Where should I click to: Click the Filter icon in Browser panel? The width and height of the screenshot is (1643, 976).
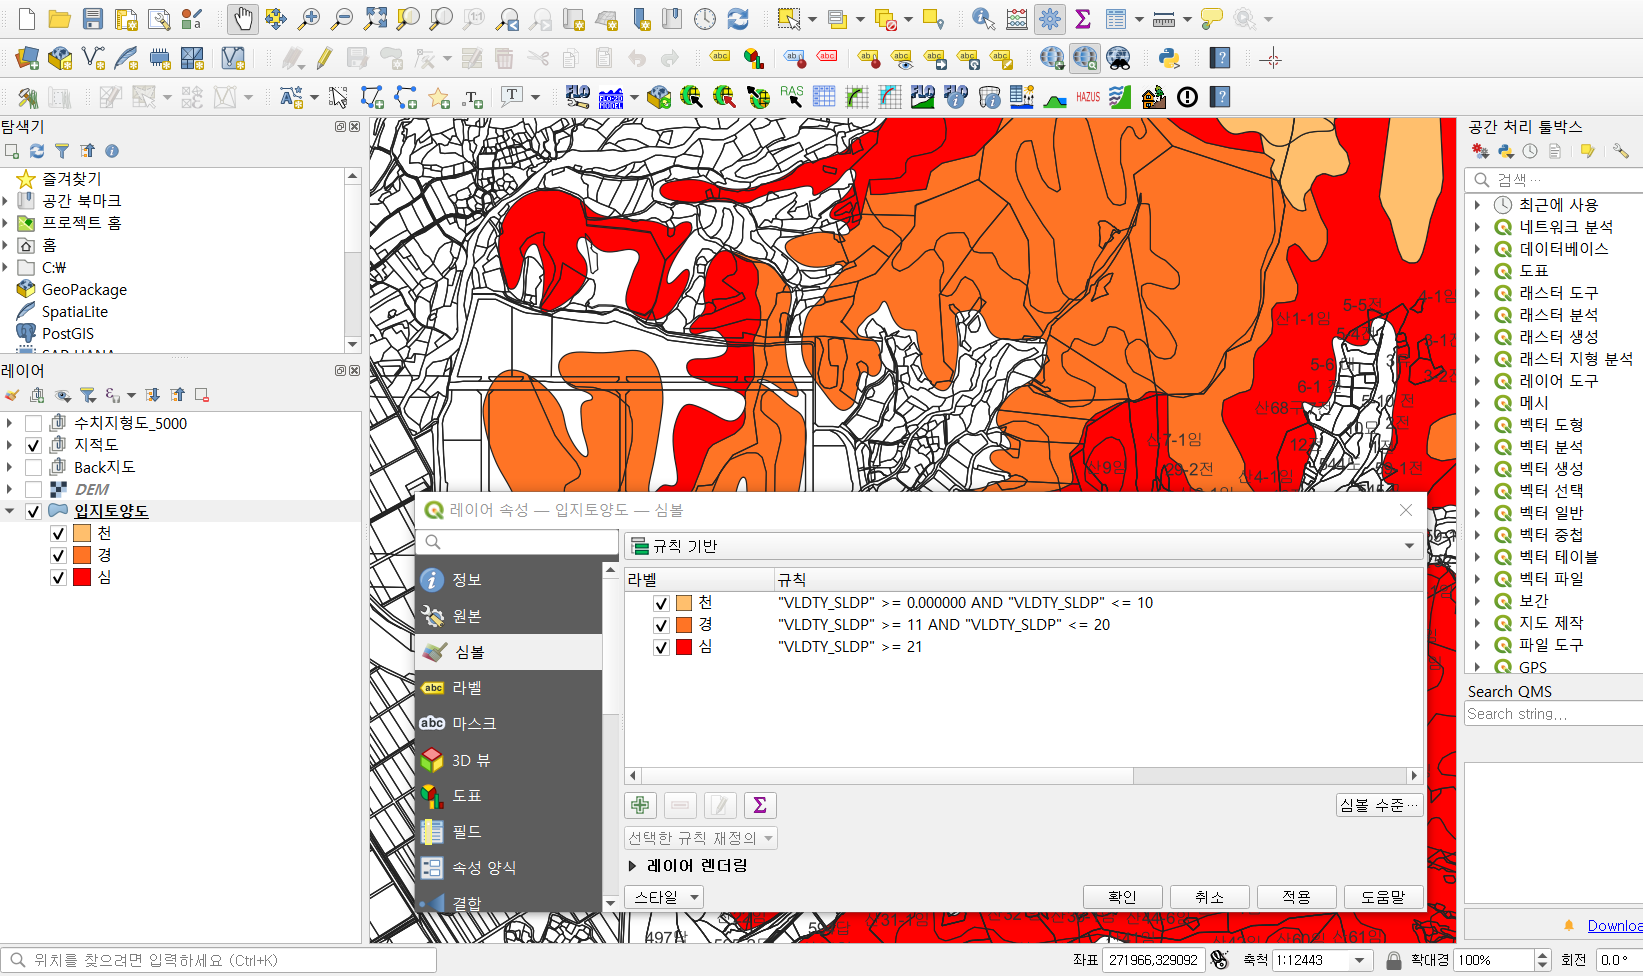[62, 151]
